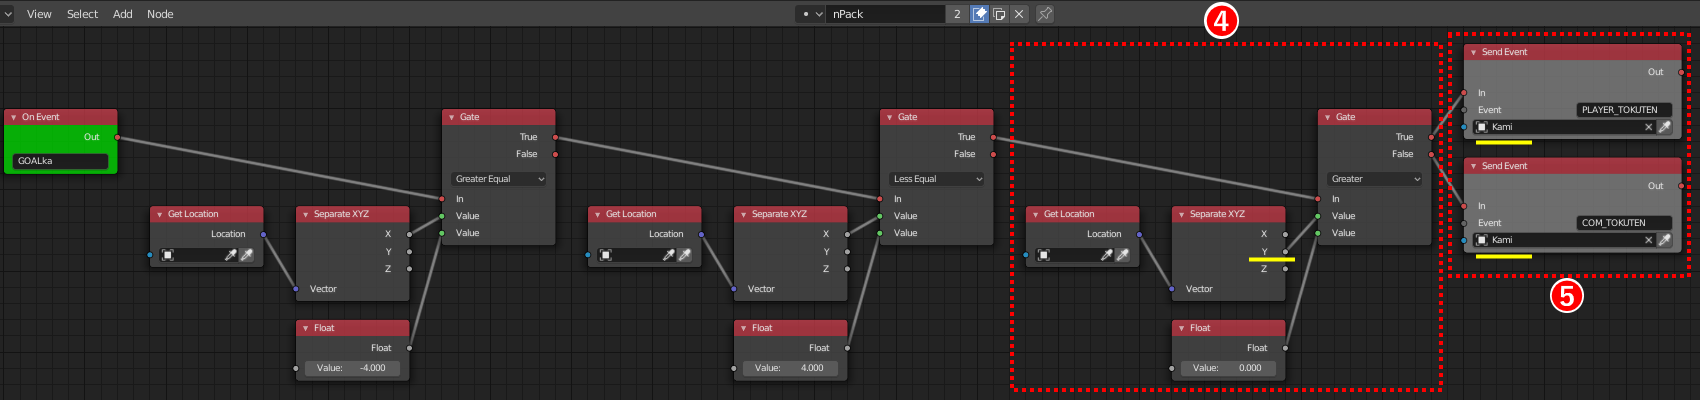This screenshot has width=1700, height=400.
Task: Open the editor type dropdown arrow
Action: tap(8, 14)
